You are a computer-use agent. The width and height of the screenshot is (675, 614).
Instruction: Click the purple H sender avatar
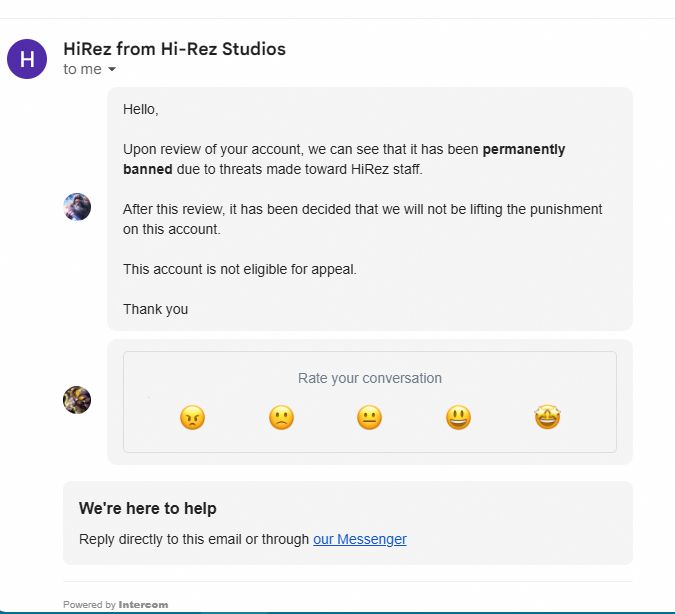[x=27, y=59]
